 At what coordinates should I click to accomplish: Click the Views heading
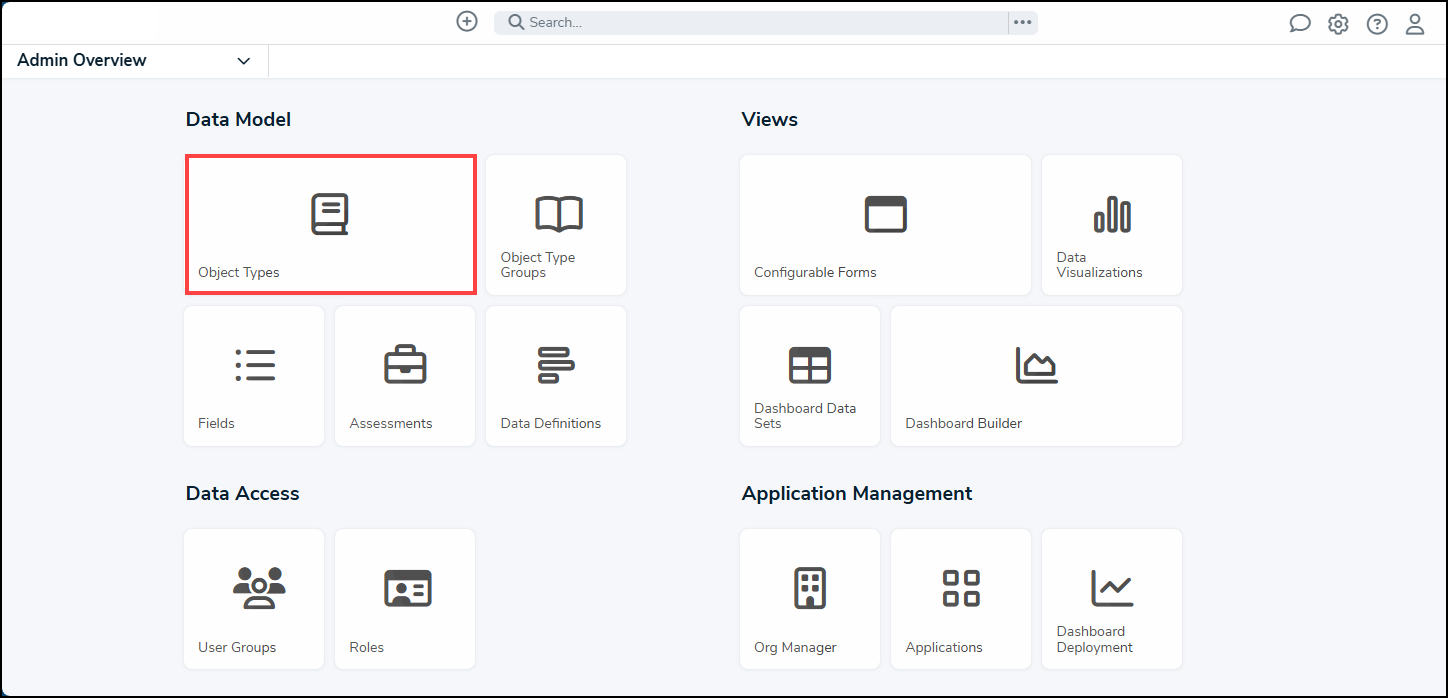770,119
